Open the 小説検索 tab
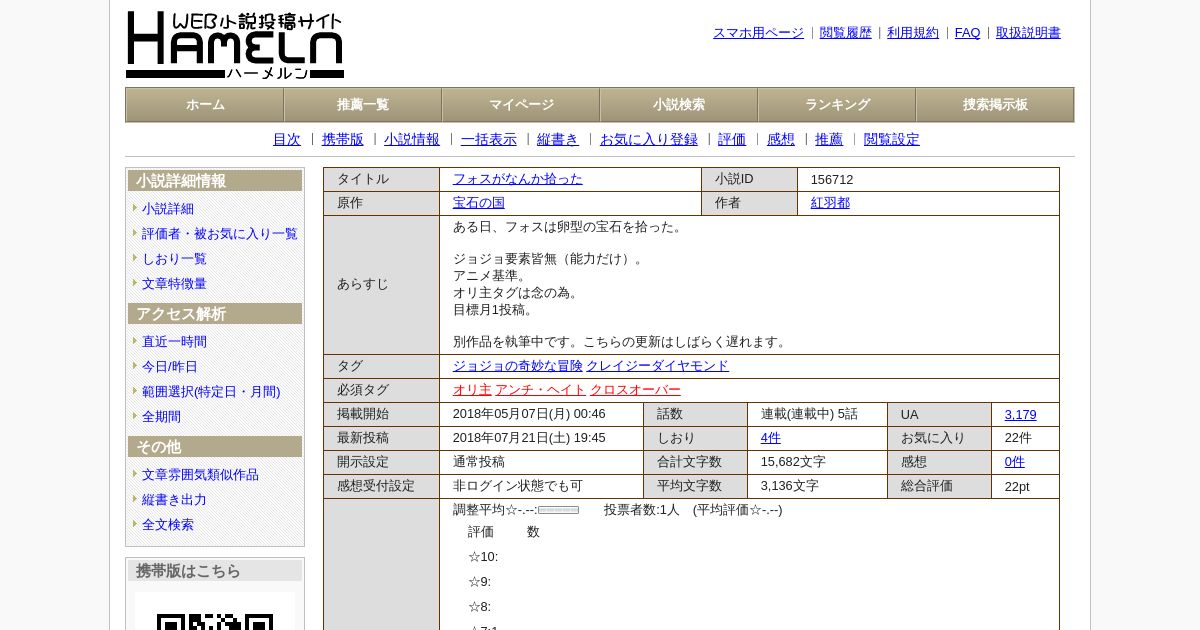 click(x=679, y=105)
